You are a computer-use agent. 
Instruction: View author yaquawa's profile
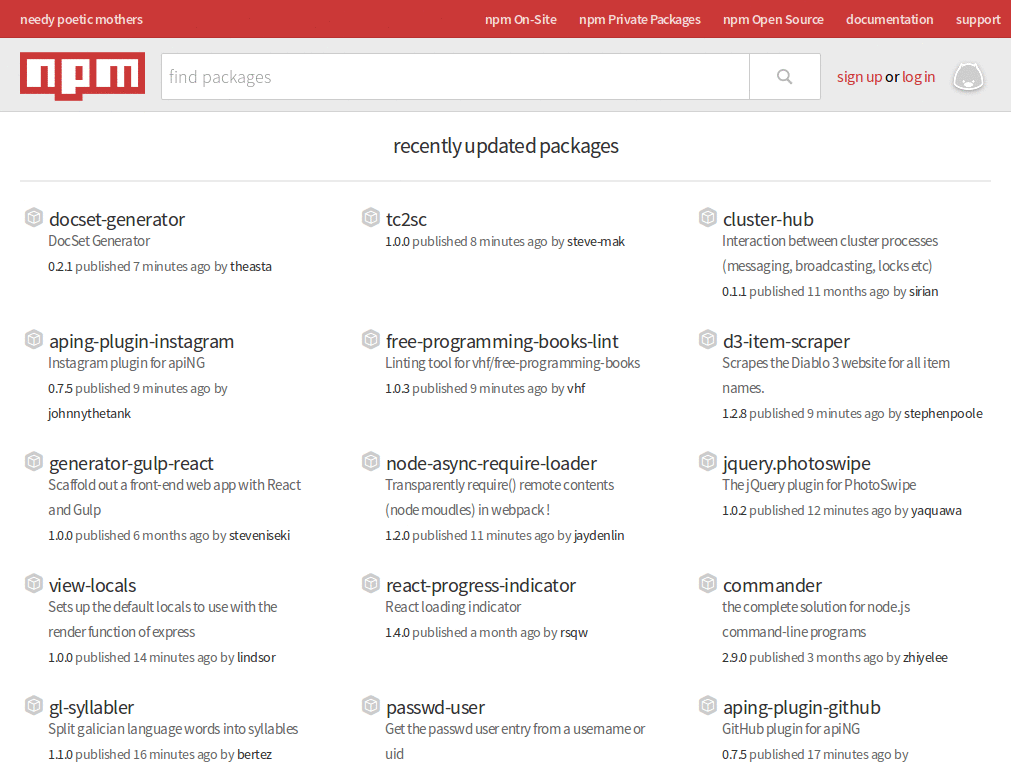click(x=936, y=511)
